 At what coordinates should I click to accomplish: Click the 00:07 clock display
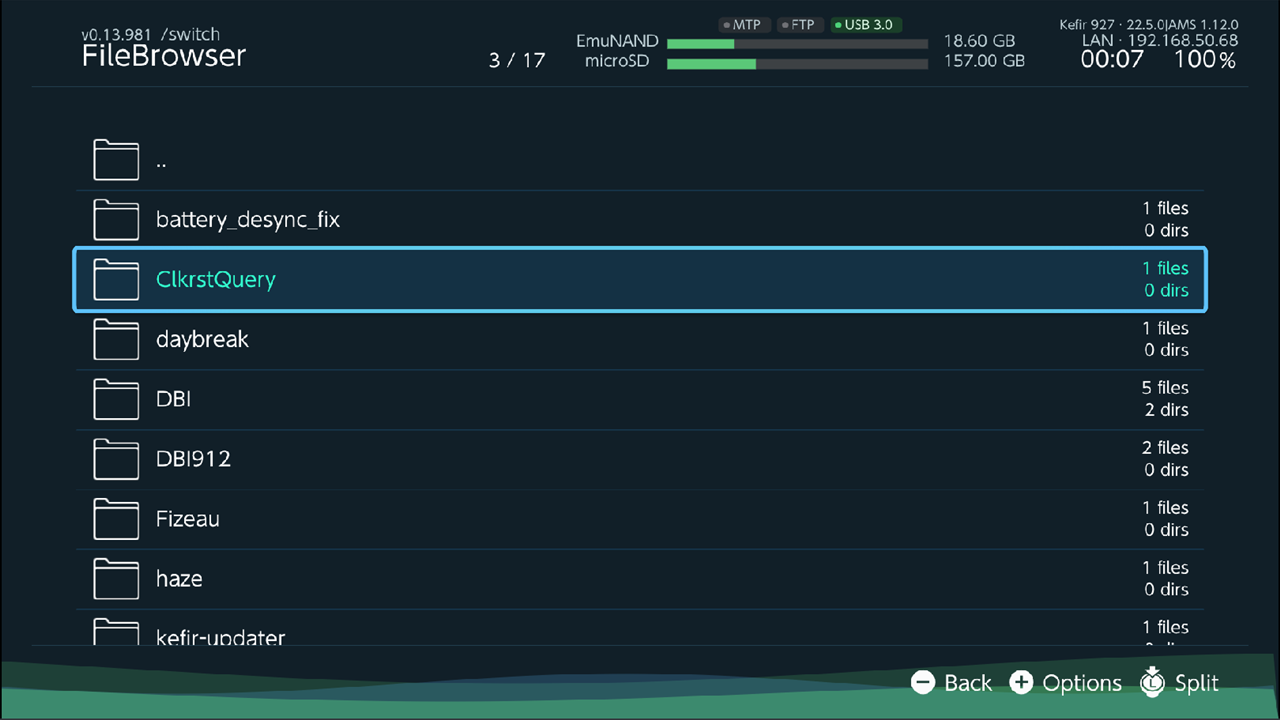click(x=1112, y=60)
